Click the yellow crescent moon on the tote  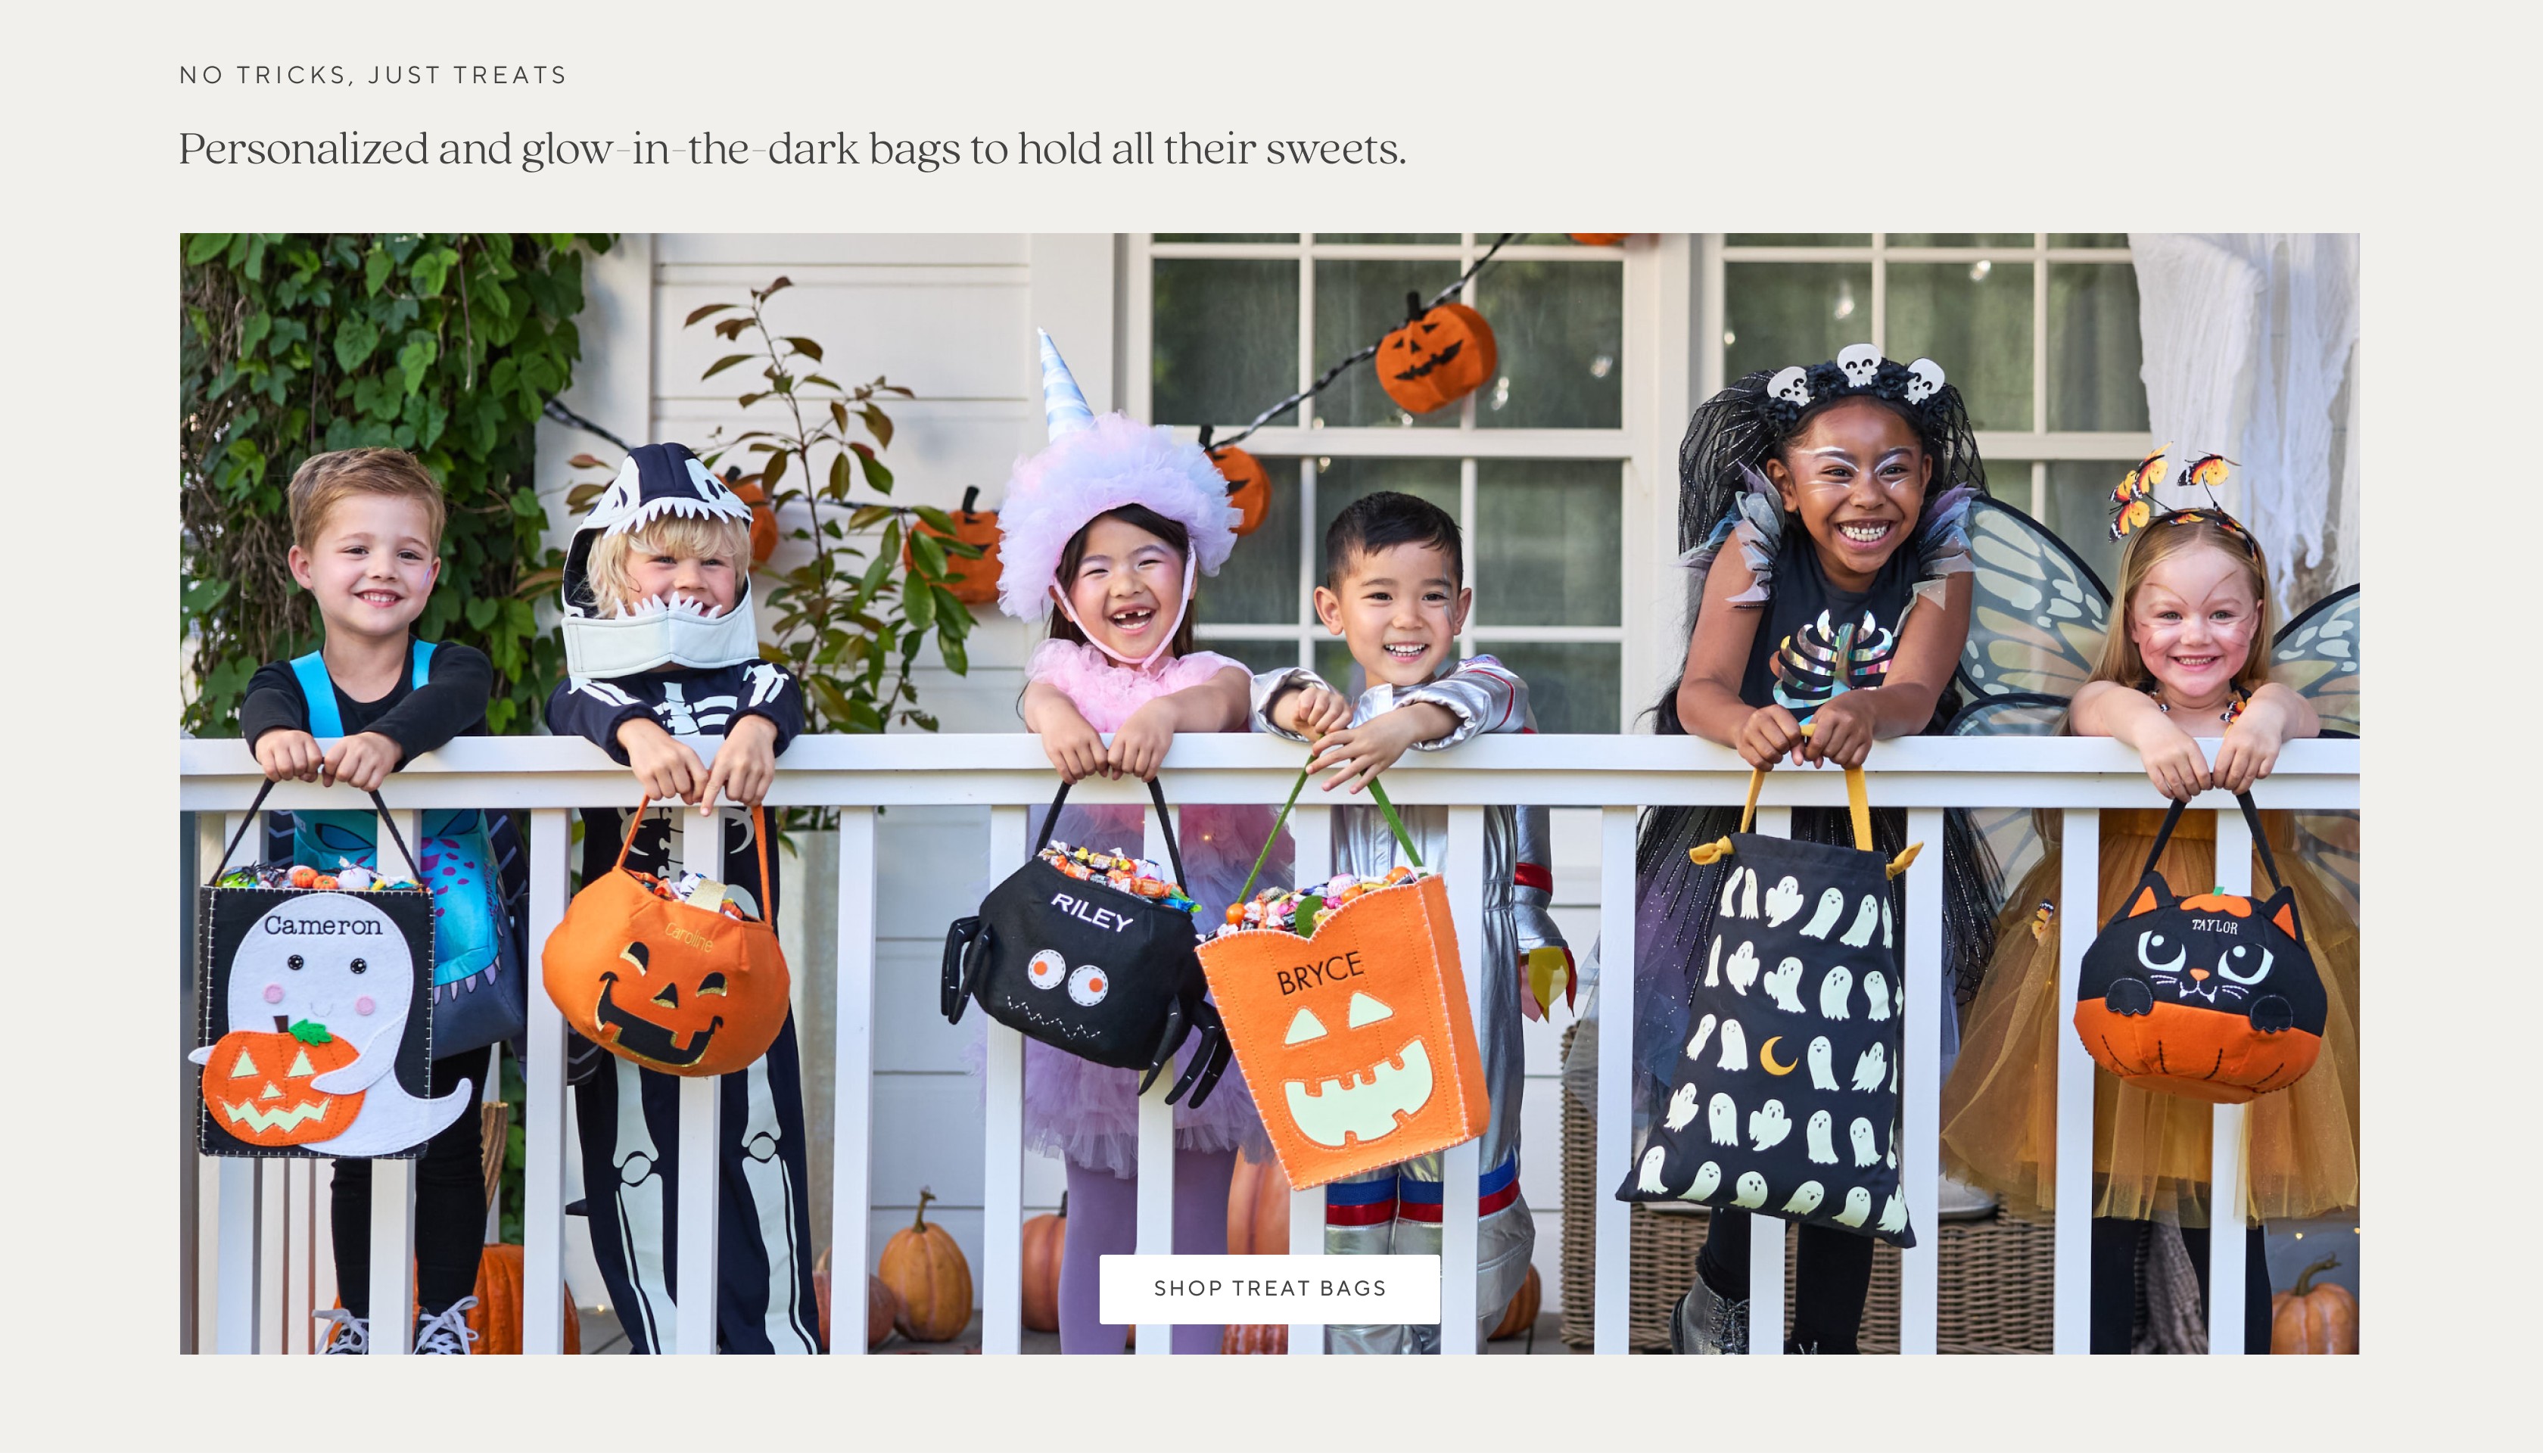tap(1777, 1054)
